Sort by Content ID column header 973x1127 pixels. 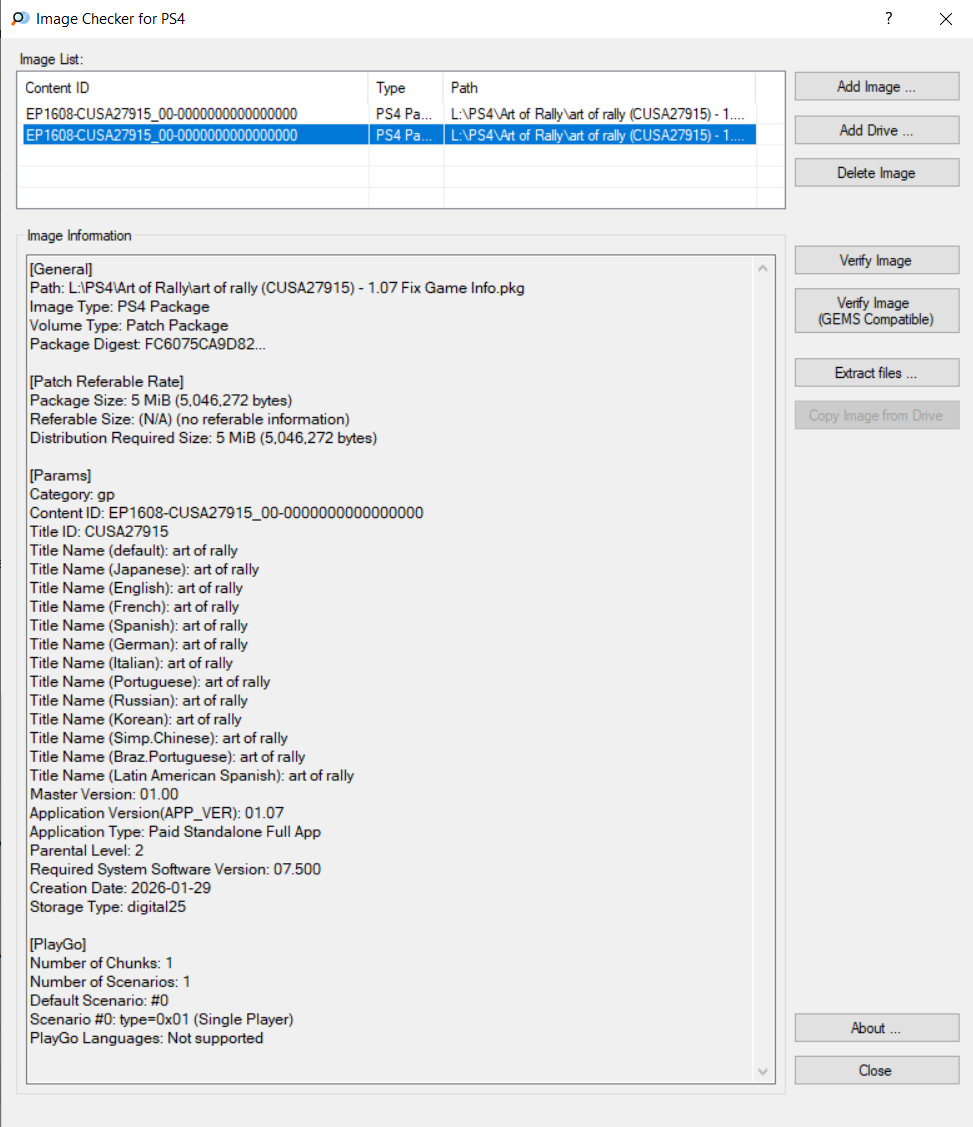(193, 88)
